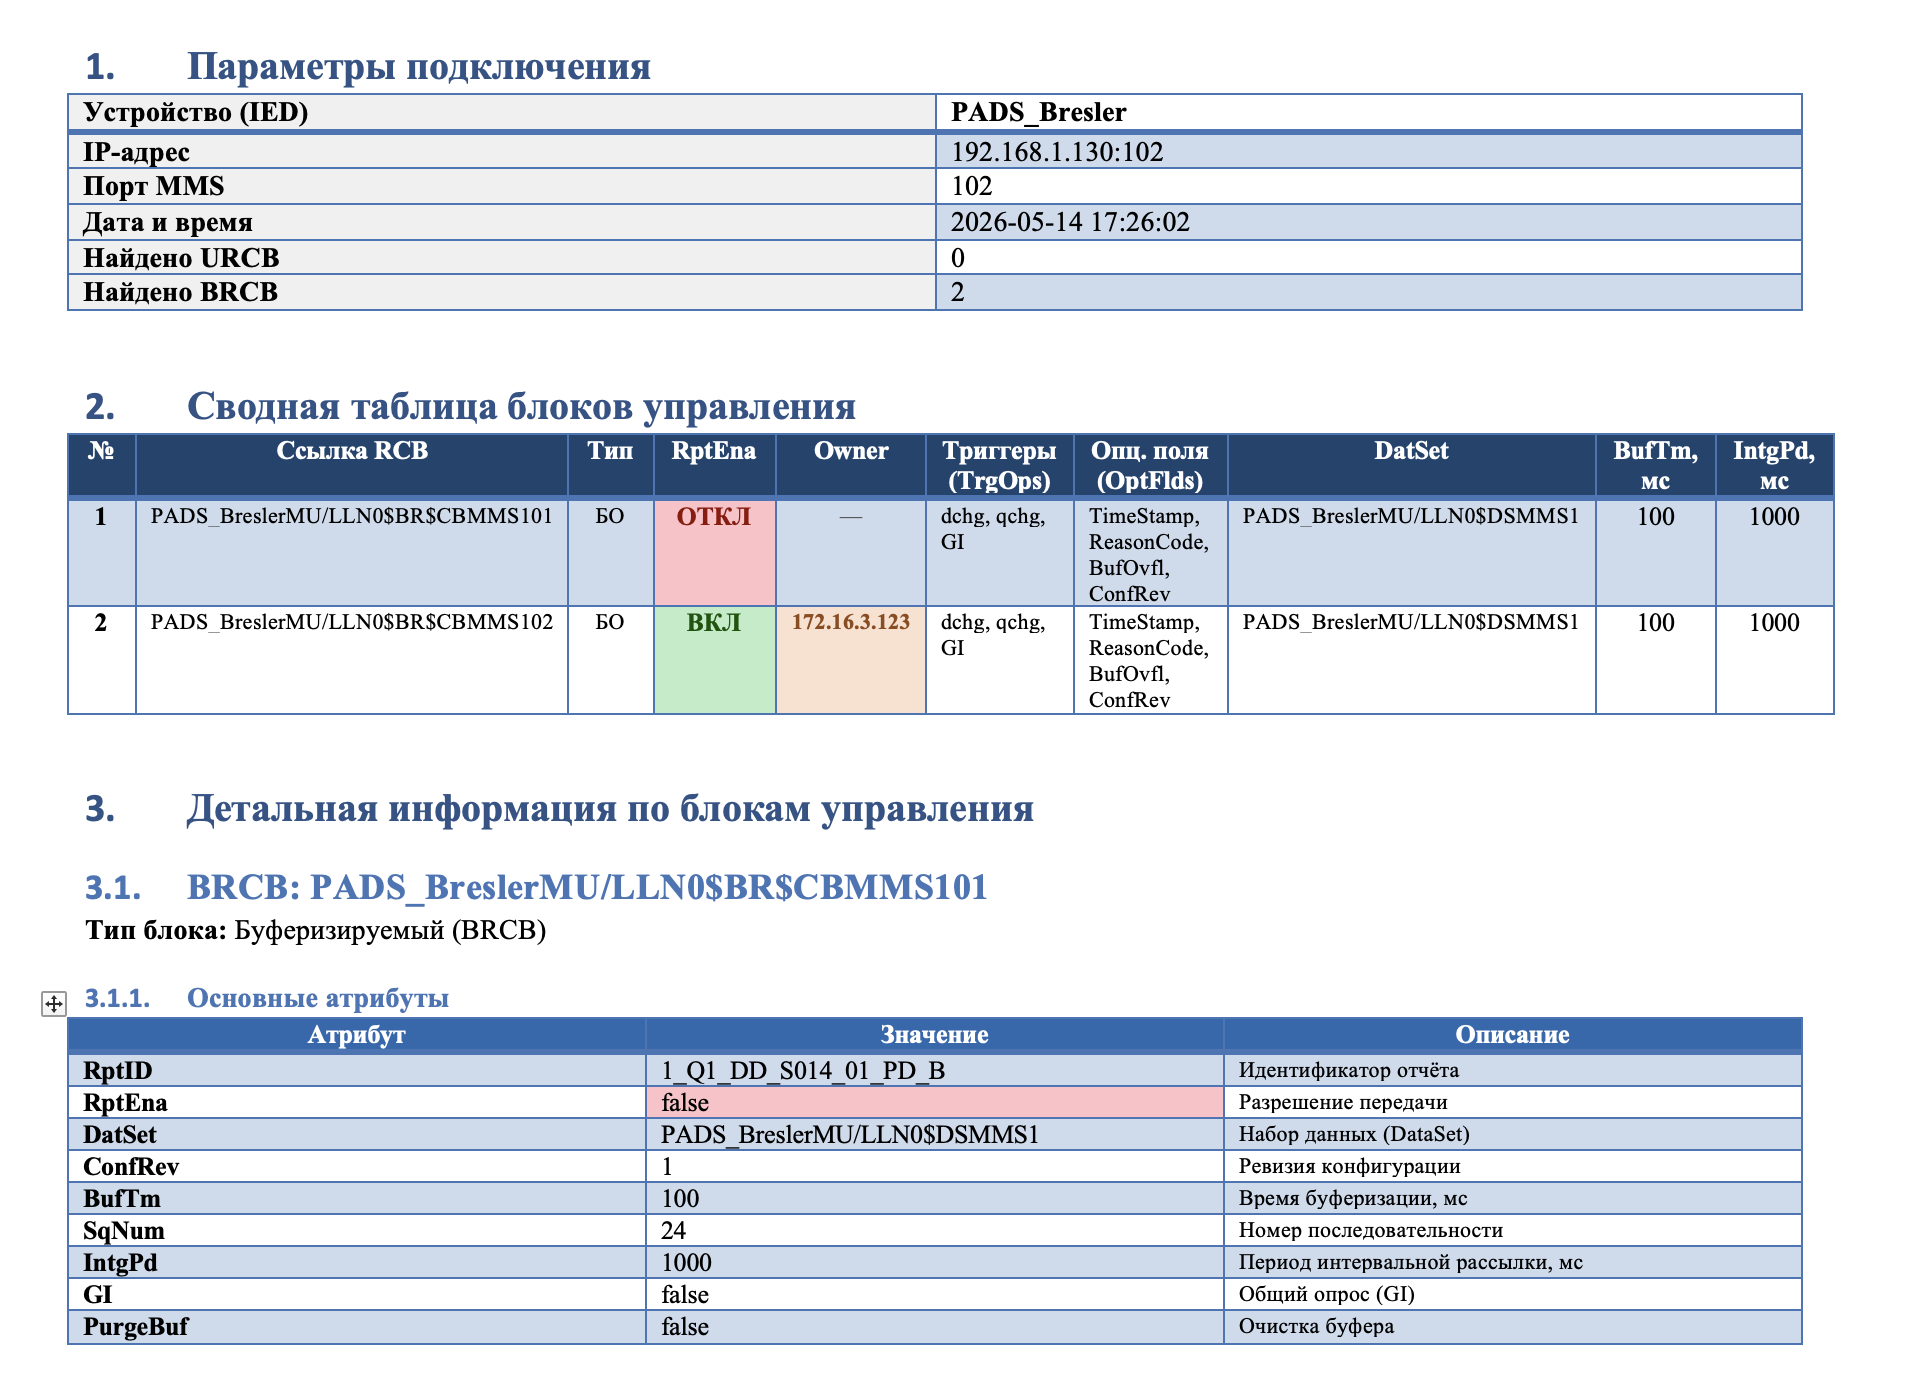Click the IP address value 192.168.1.130:102
This screenshot has width=1905, height=1400.
1057,152
